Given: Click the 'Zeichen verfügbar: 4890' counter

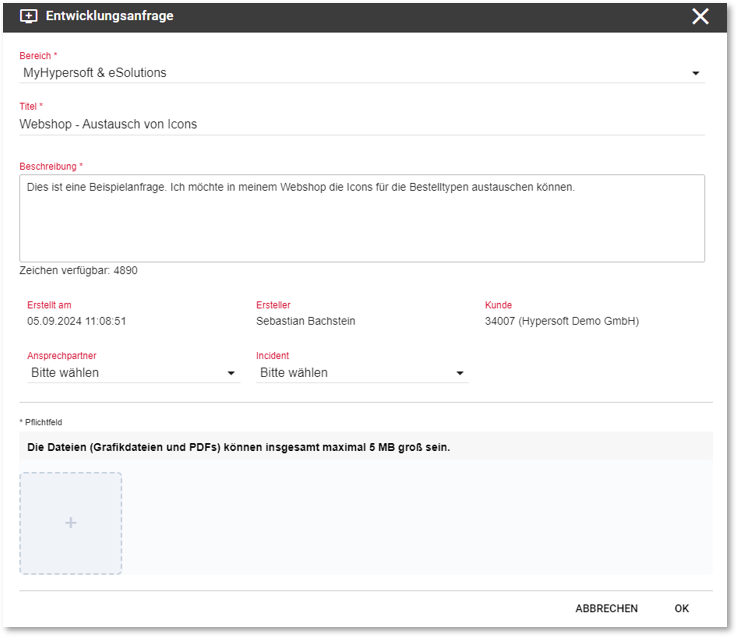Looking at the screenshot, I should coord(78,270).
